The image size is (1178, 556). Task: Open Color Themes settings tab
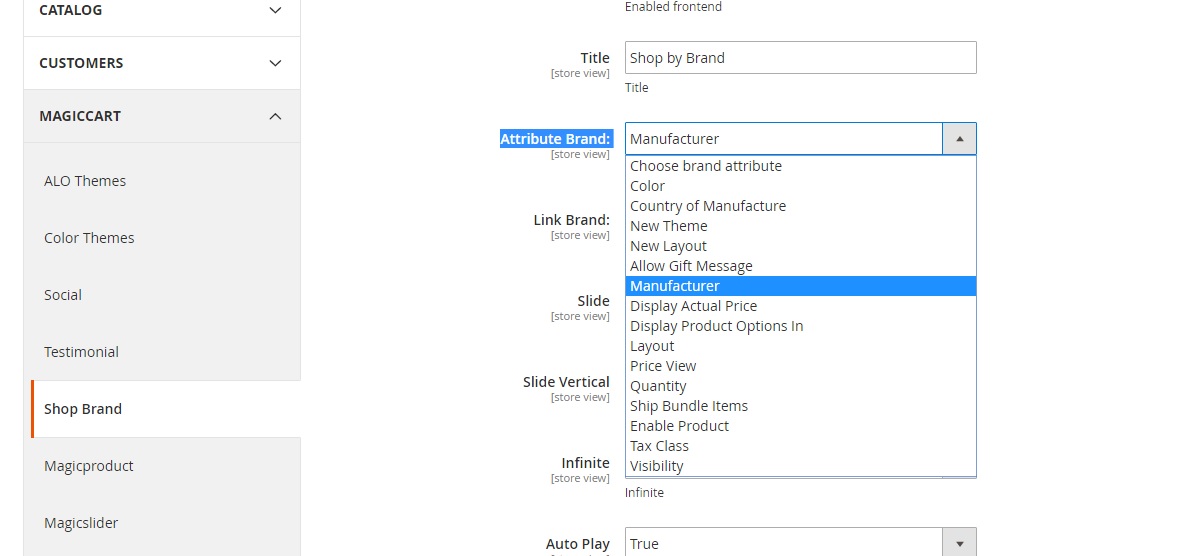click(89, 238)
